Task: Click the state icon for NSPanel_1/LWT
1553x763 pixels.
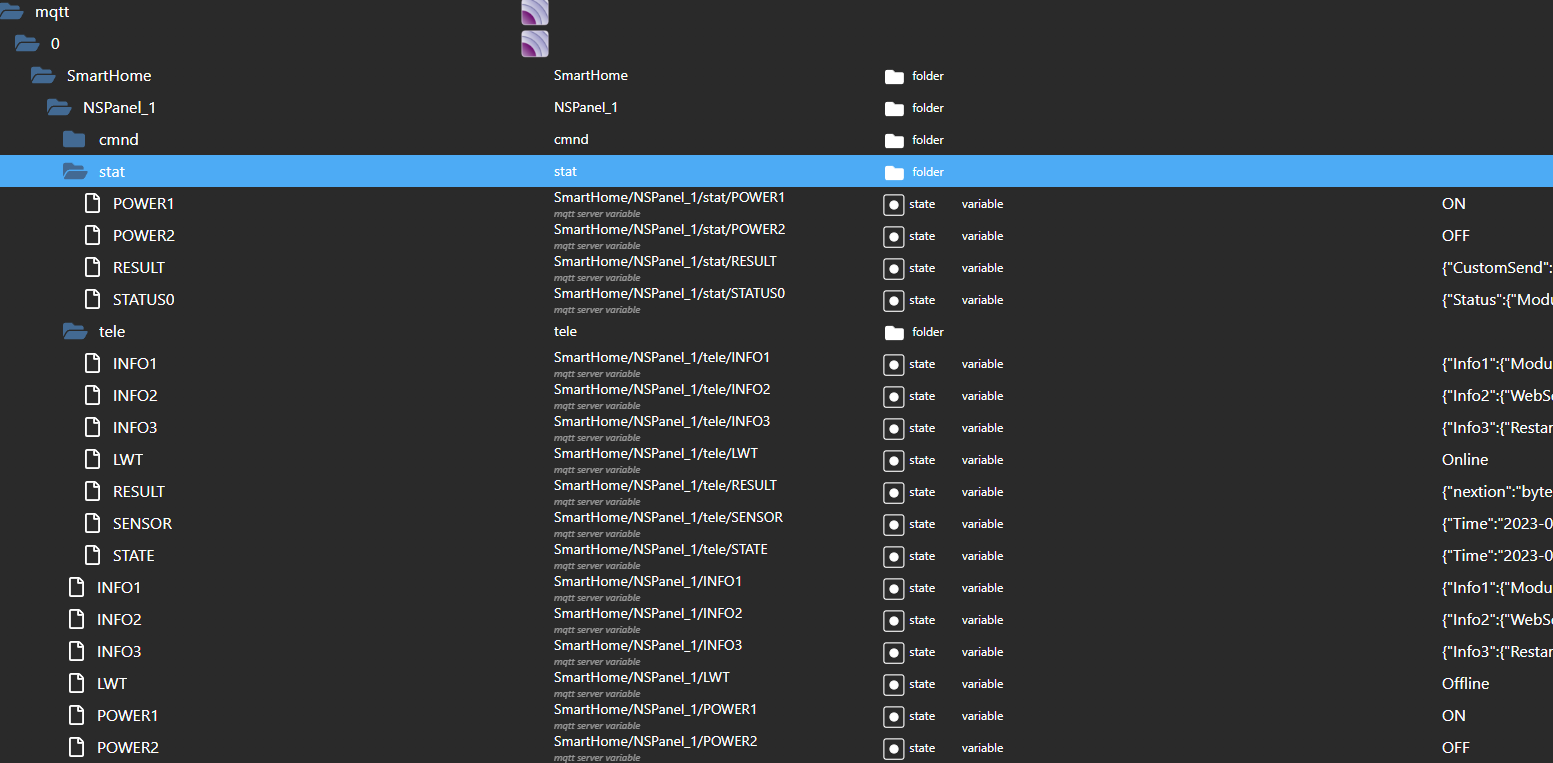Action: pos(894,684)
